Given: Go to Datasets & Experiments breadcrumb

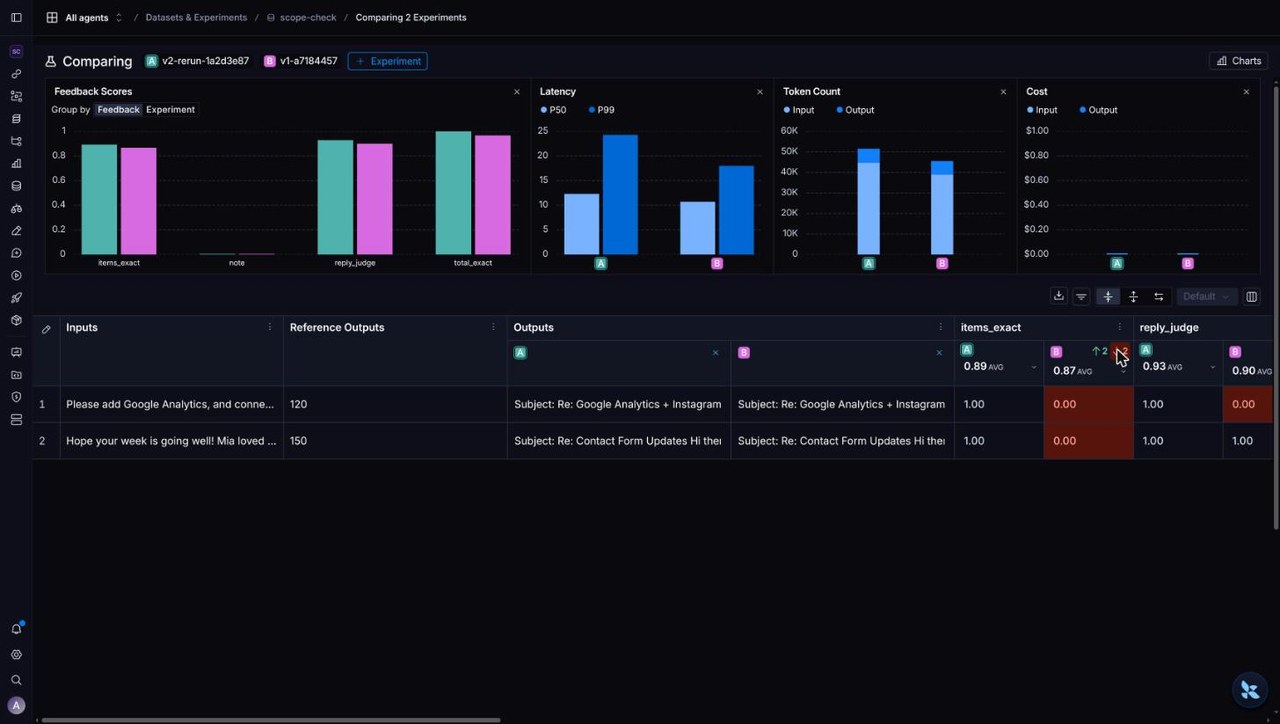Looking at the screenshot, I should click(x=196, y=17).
